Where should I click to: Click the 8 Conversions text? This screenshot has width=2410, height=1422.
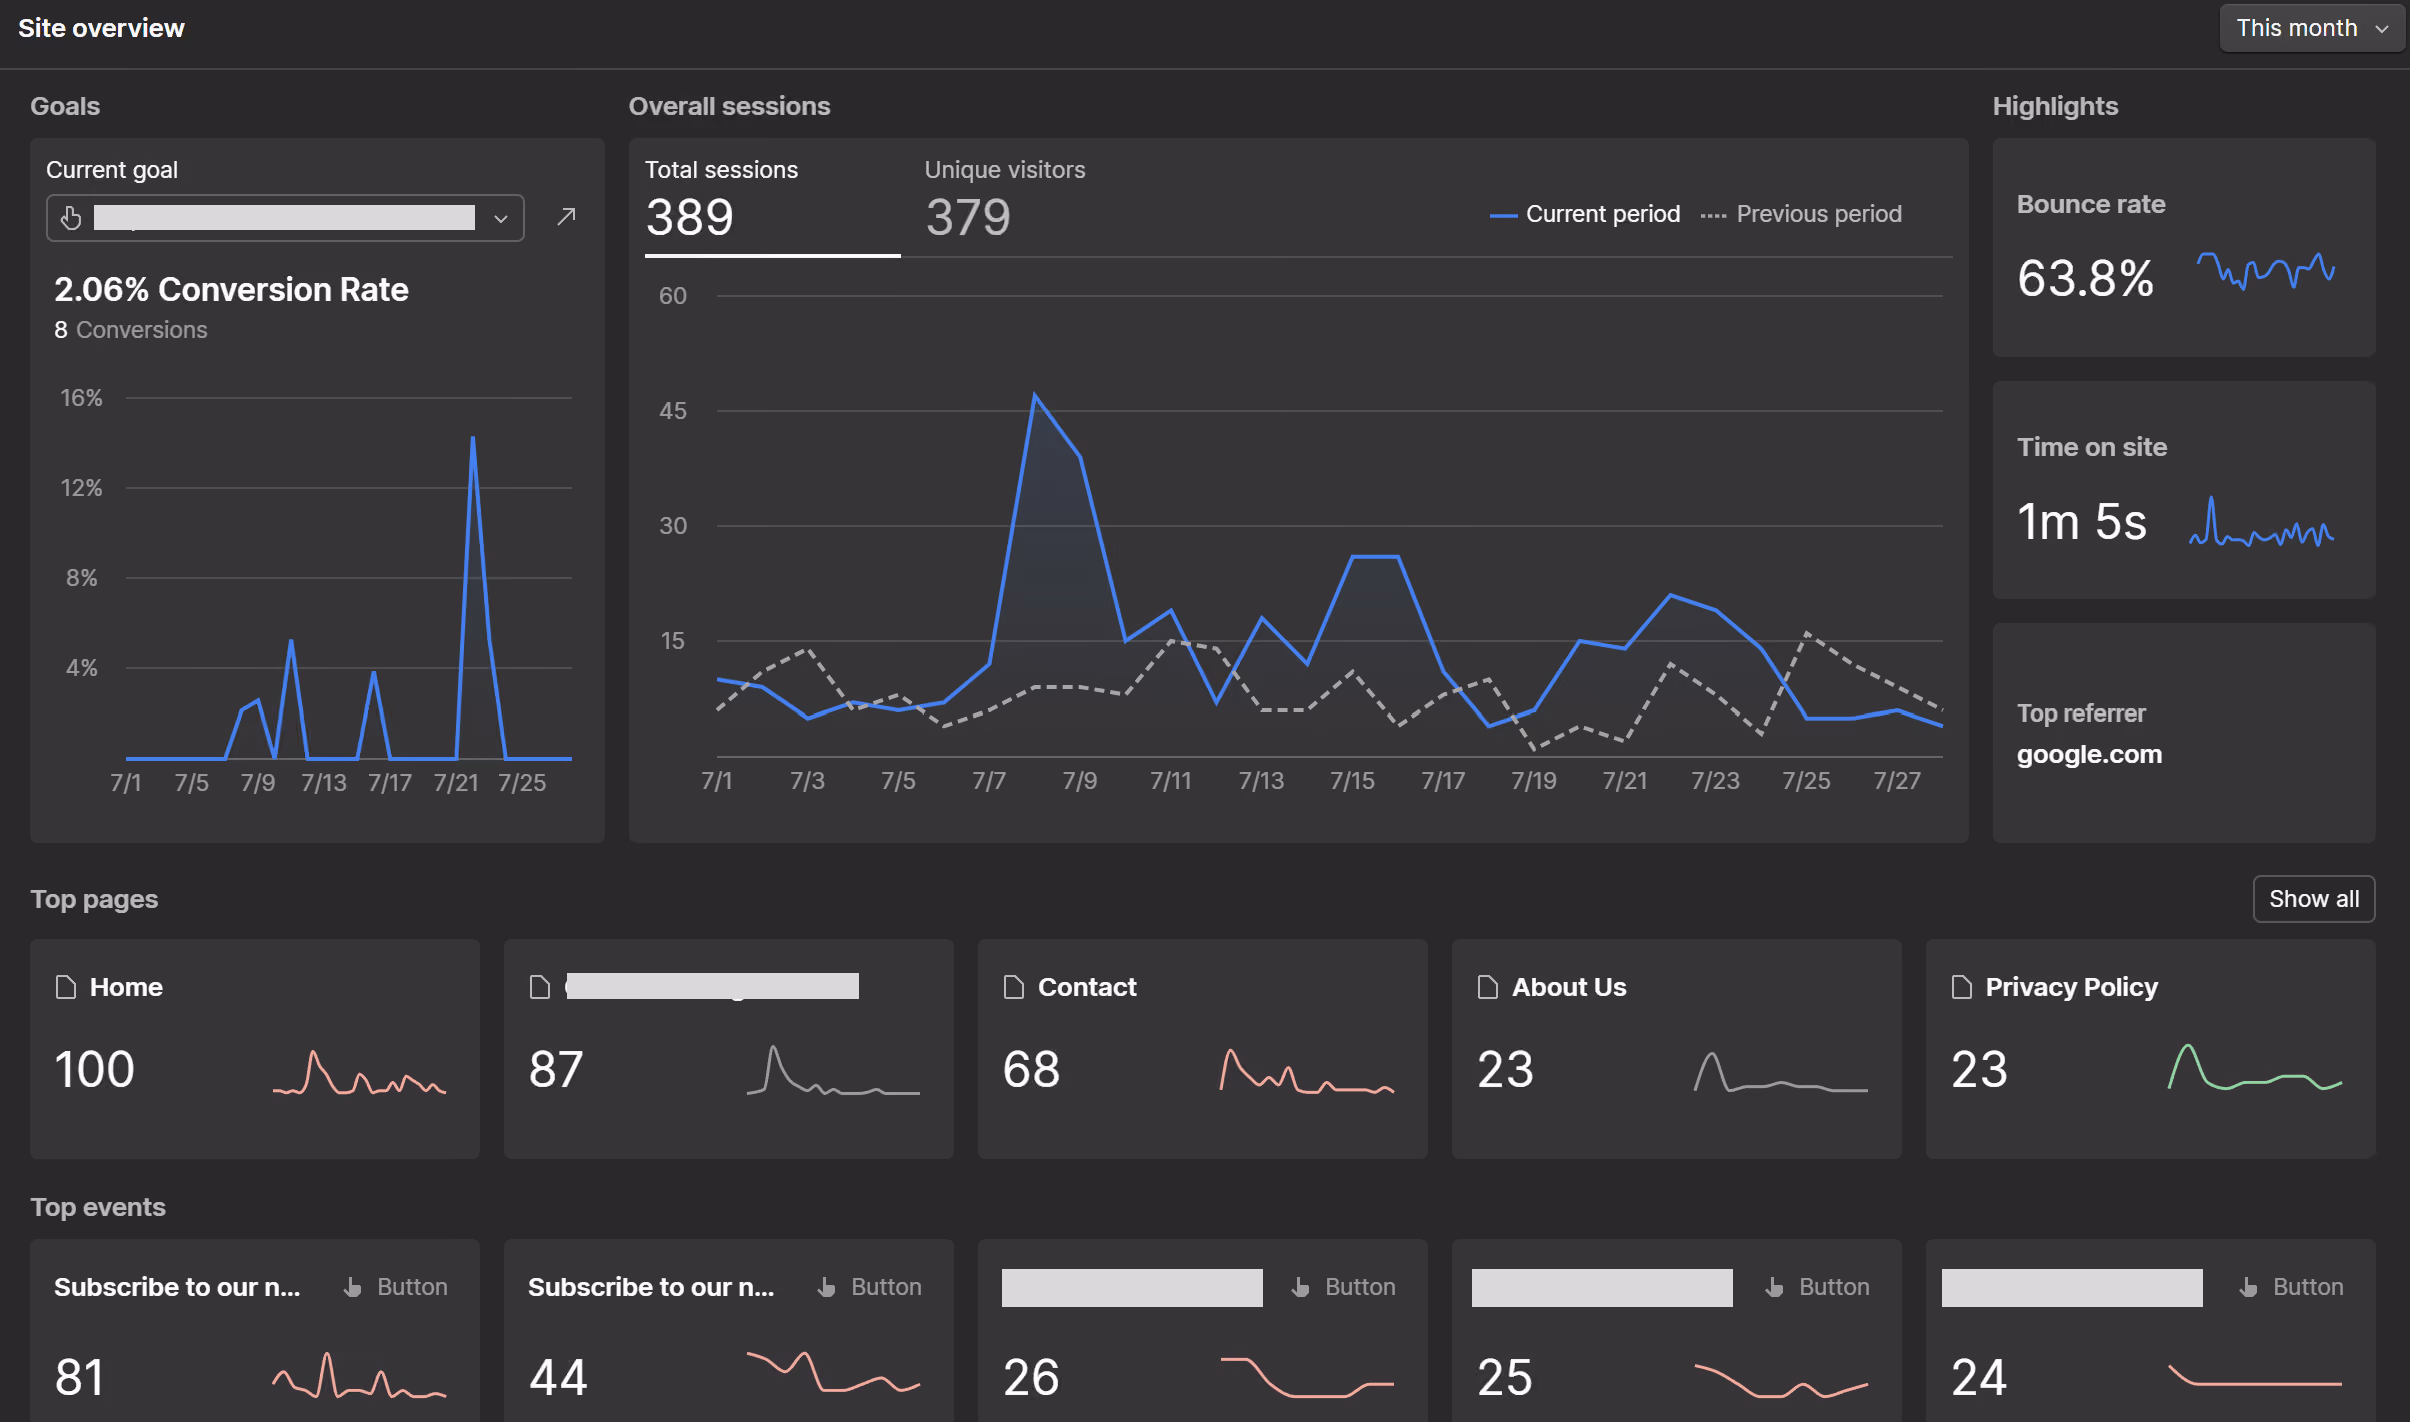(x=131, y=330)
